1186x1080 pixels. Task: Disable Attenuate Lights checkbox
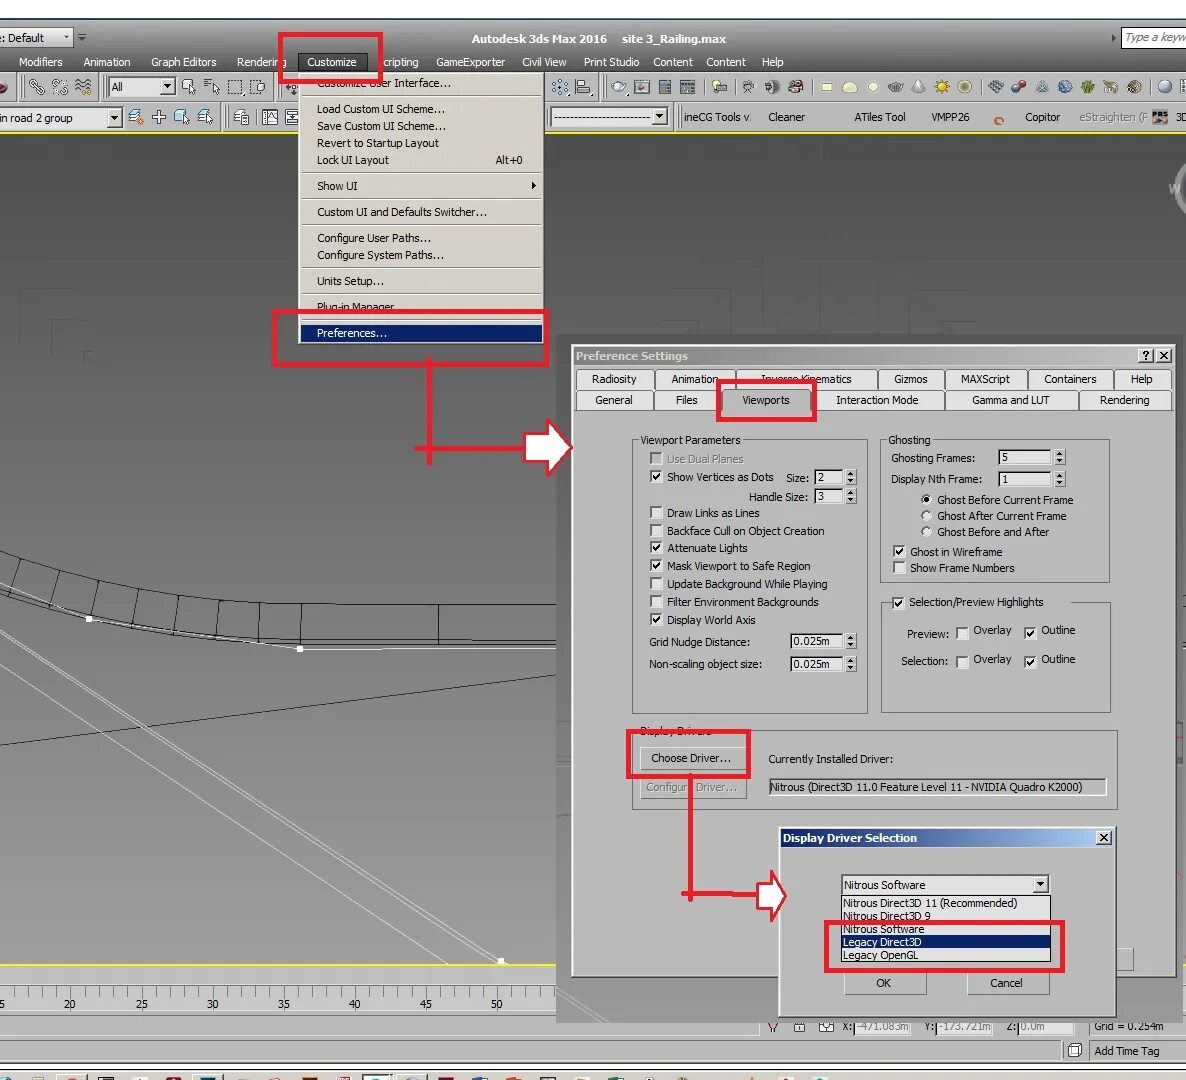pos(656,548)
